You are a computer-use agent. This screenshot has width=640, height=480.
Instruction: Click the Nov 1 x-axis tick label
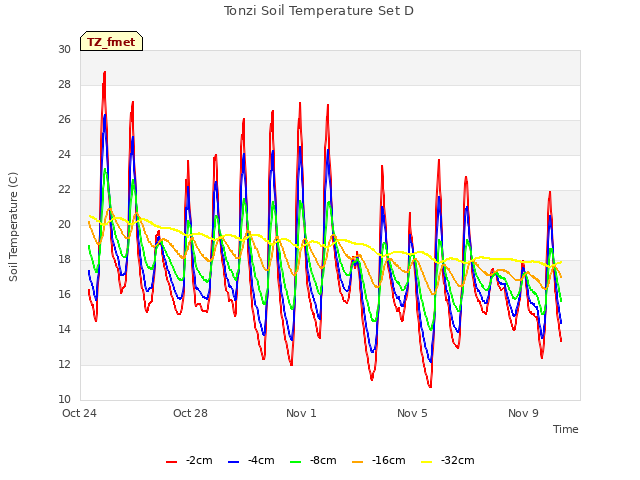[x=301, y=413]
